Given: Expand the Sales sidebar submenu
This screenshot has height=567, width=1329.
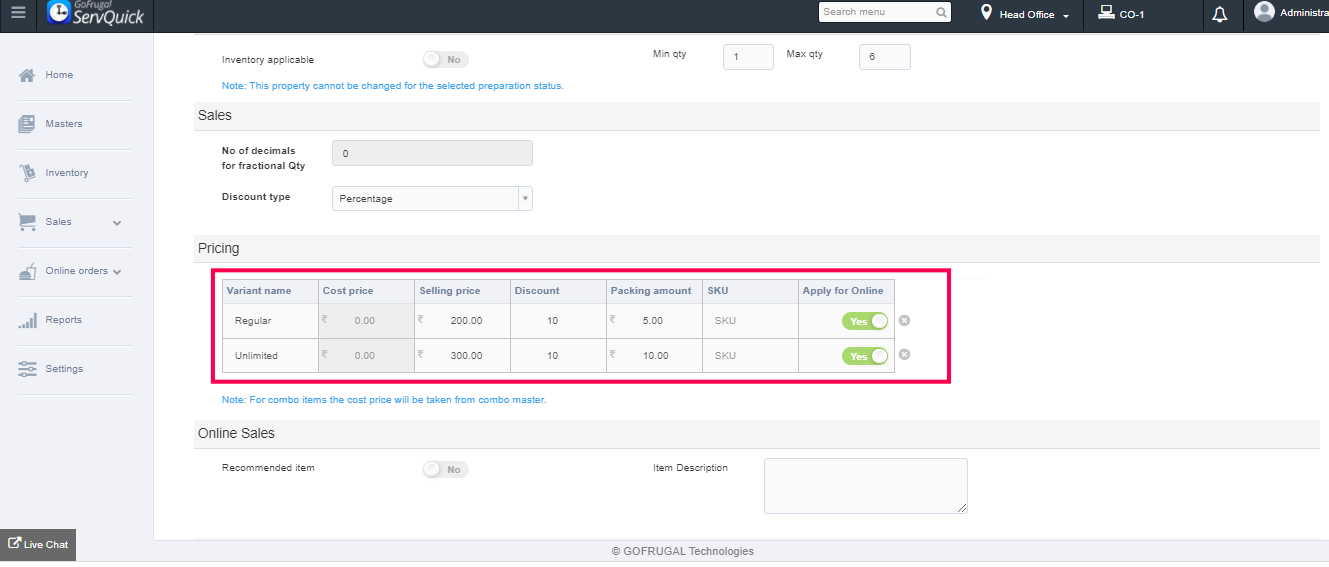Looking at the screenshot, I should [117, 223].
